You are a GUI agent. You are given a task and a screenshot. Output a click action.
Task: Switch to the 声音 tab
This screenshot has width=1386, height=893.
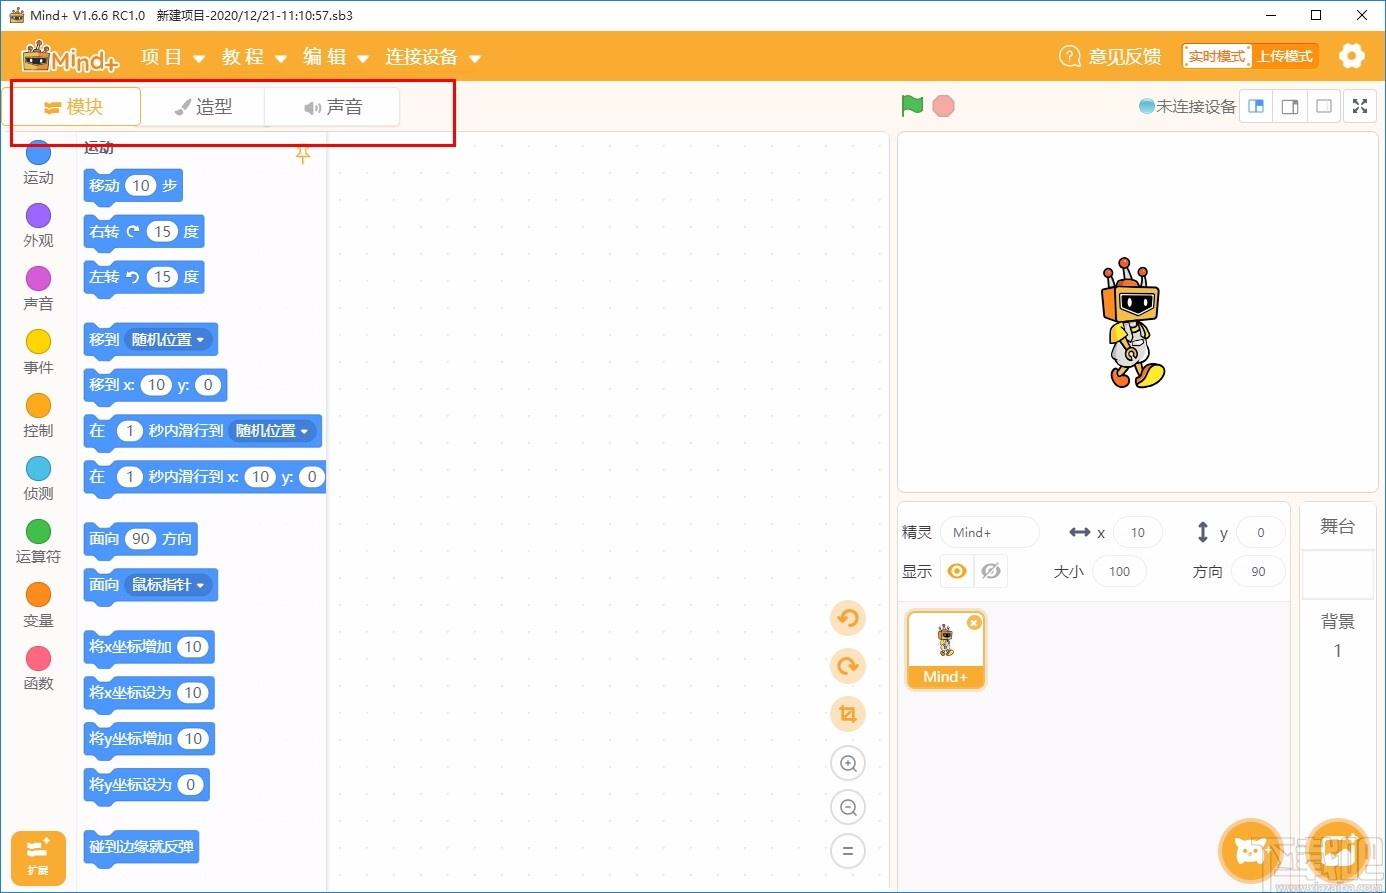(333, 107)
